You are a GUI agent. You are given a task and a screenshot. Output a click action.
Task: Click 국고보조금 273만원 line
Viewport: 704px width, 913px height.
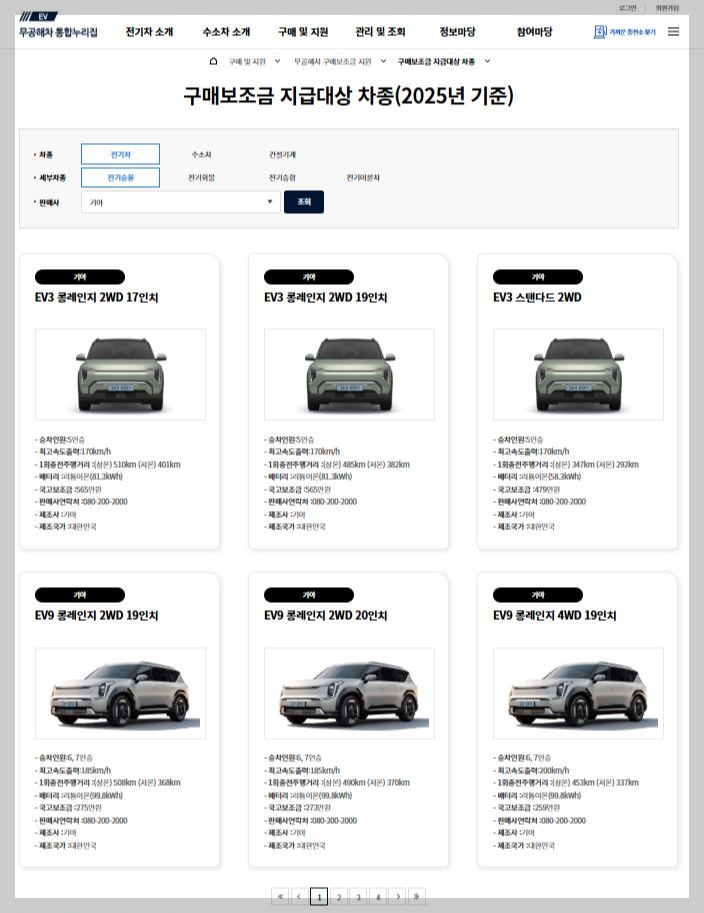pos(298,808)
